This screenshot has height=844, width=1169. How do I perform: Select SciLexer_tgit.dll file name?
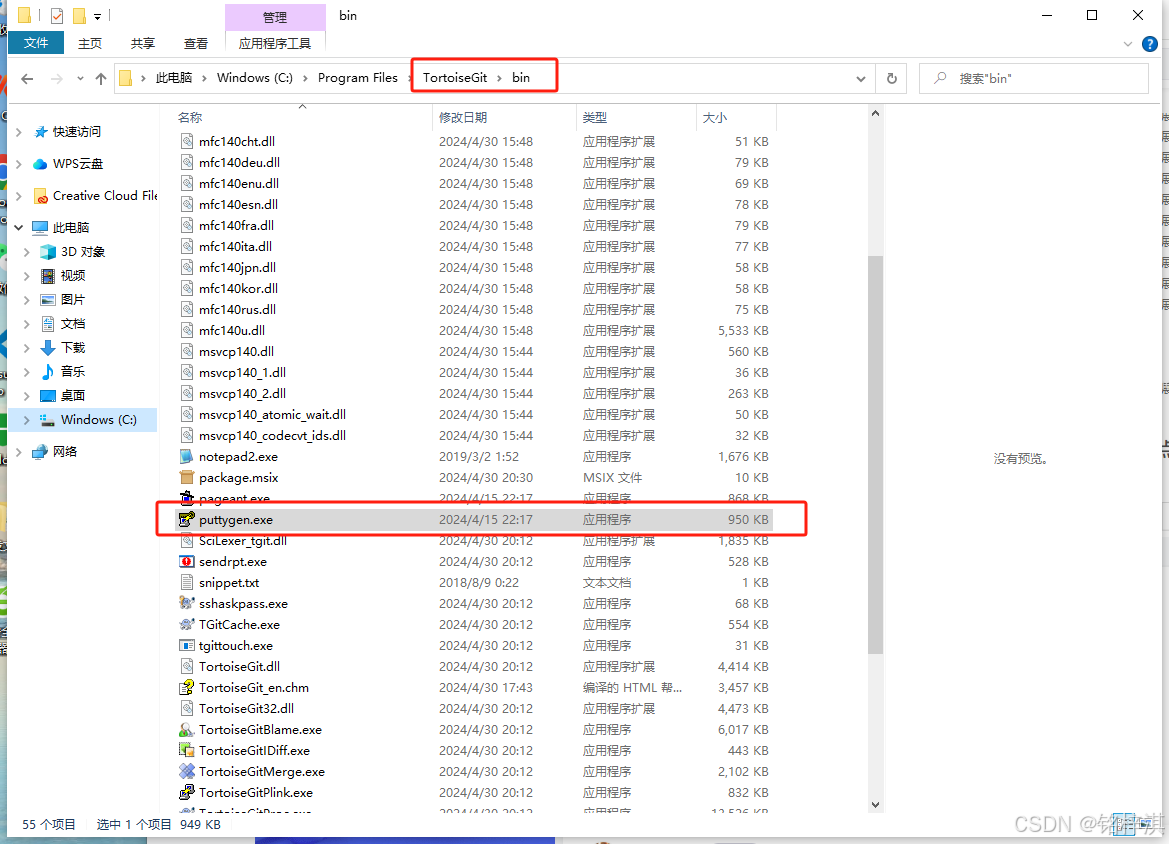243,541
